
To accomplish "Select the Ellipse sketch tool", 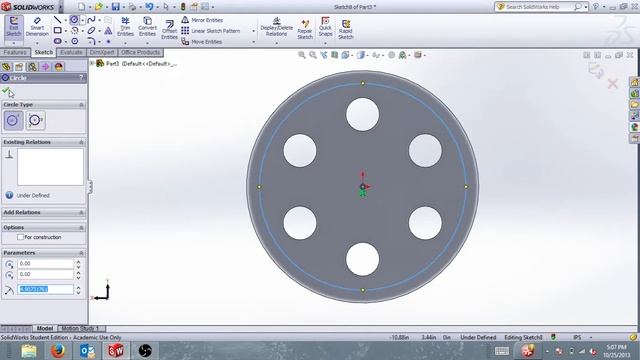I will 91,31.
